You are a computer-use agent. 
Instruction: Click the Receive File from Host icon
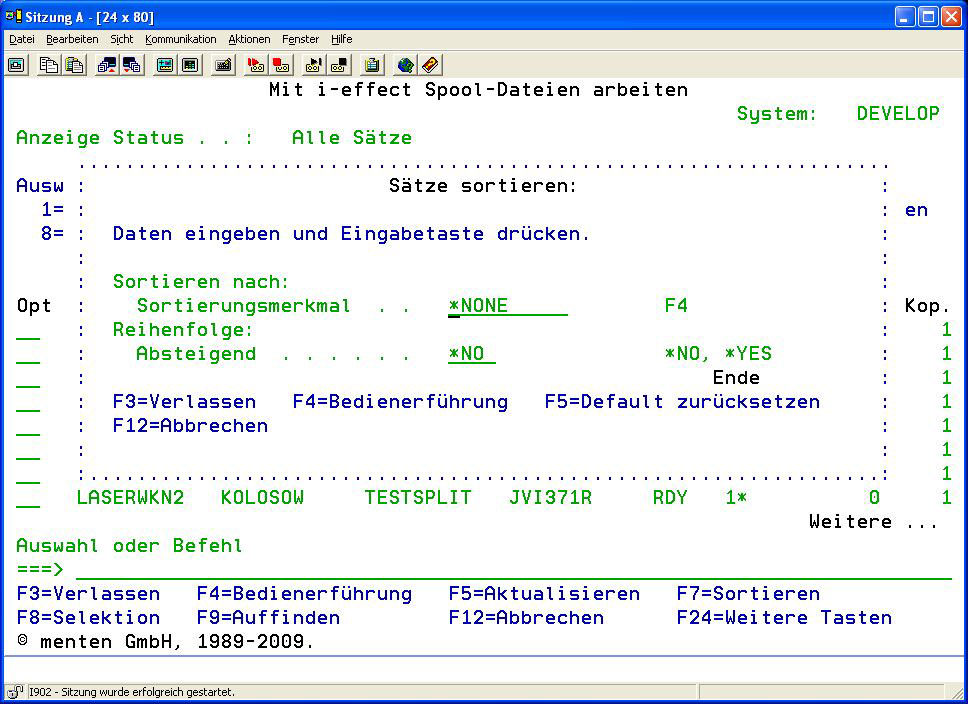coord(131,65)
